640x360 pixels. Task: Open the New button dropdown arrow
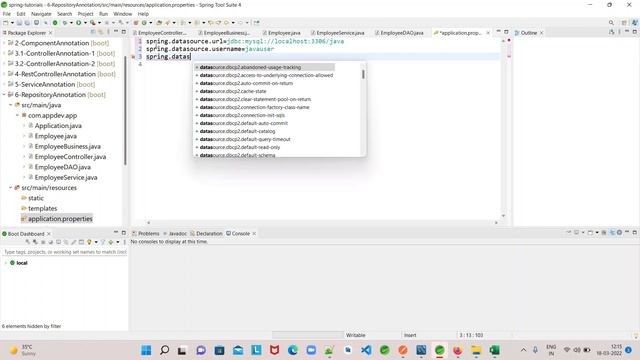[x=12, y=23]
